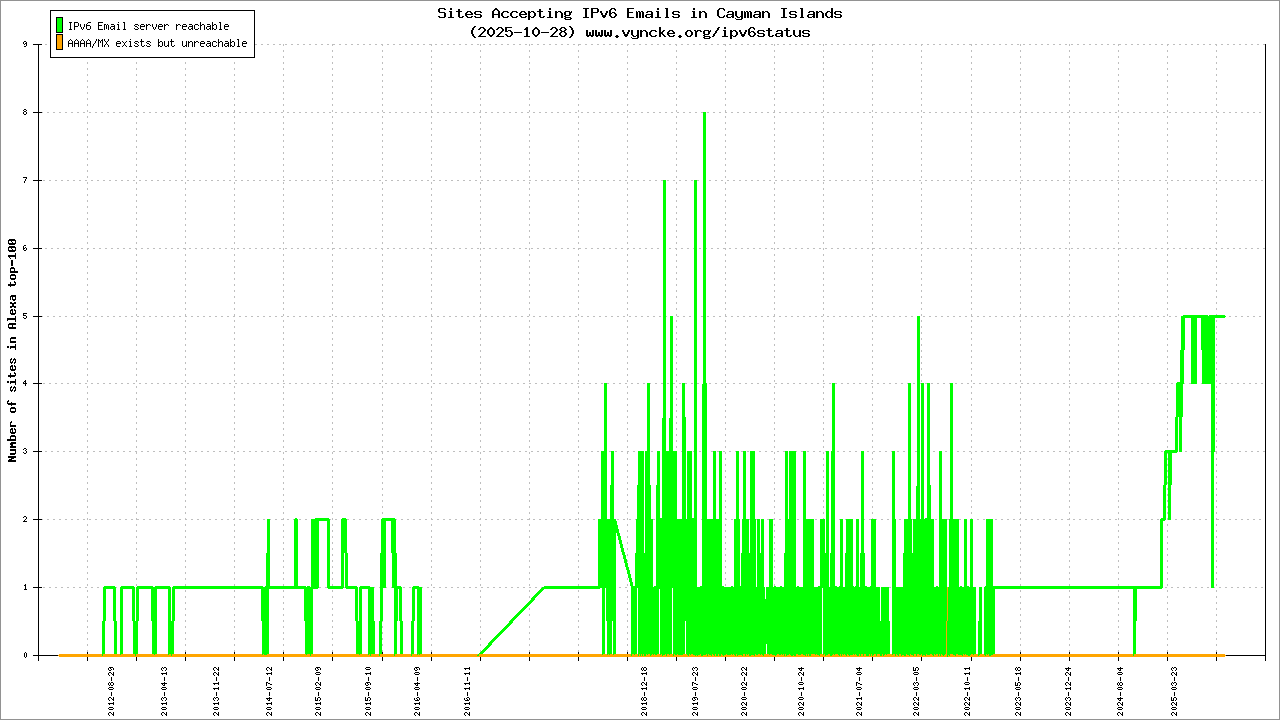The image size is (1280, 720).
Task: Select 'AAAA/MX exists but unreachable' legend label
Action: [157, 44]
